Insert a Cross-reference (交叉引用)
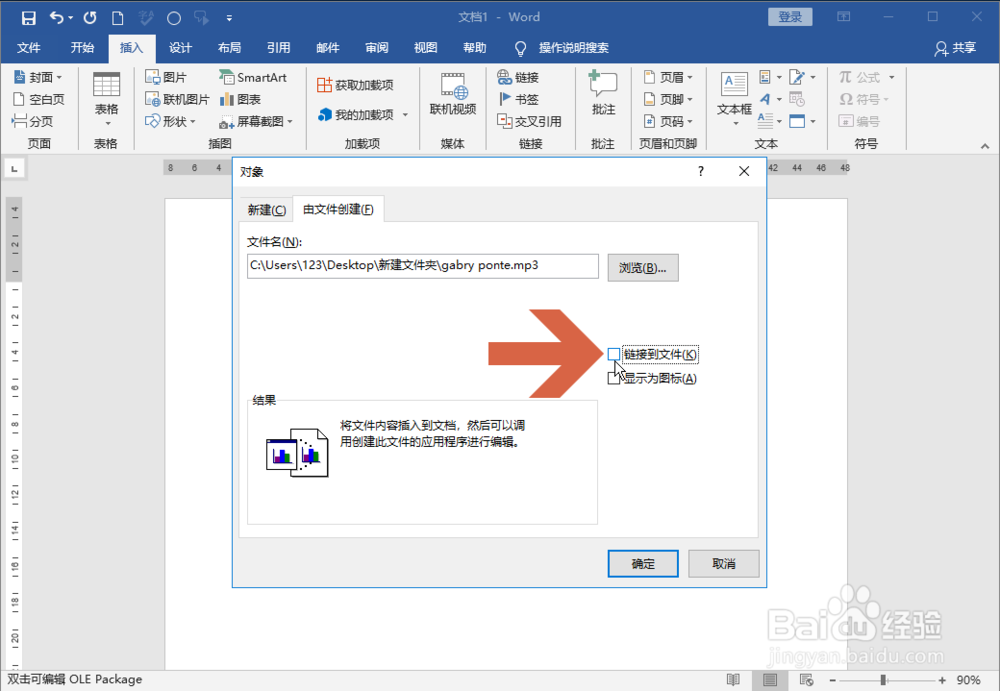Viewport: 1000px width, 691px height. pyautogui.click(x=529, y=121)
